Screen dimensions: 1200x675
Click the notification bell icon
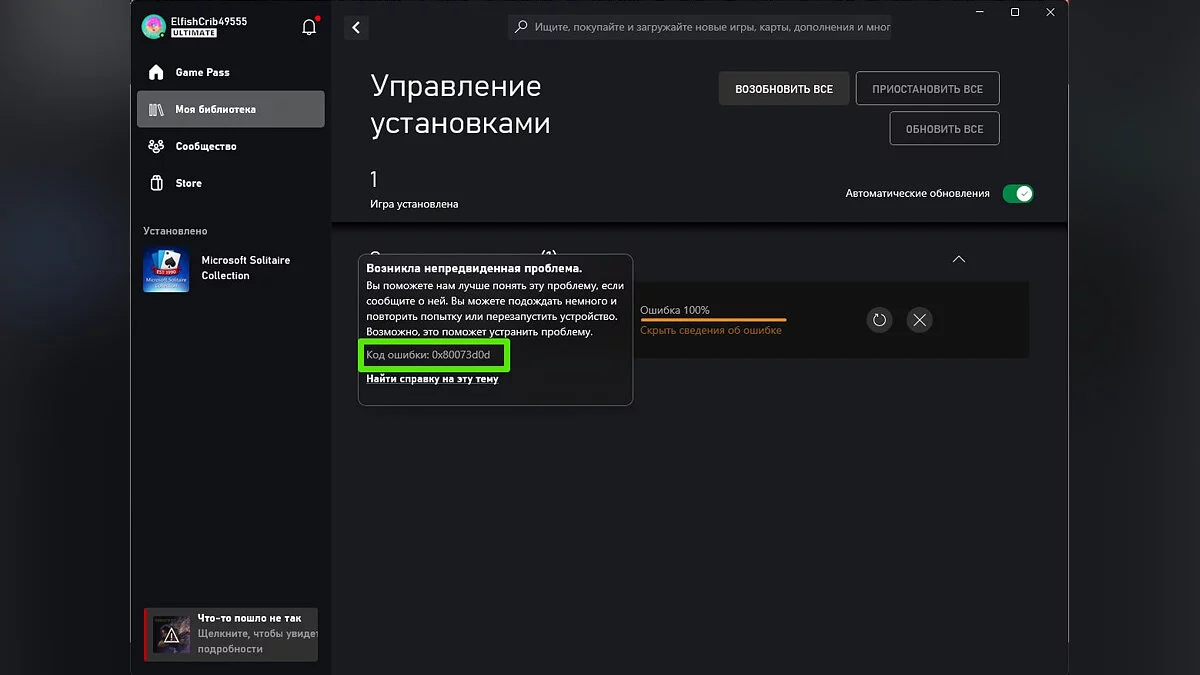[309, 27]
